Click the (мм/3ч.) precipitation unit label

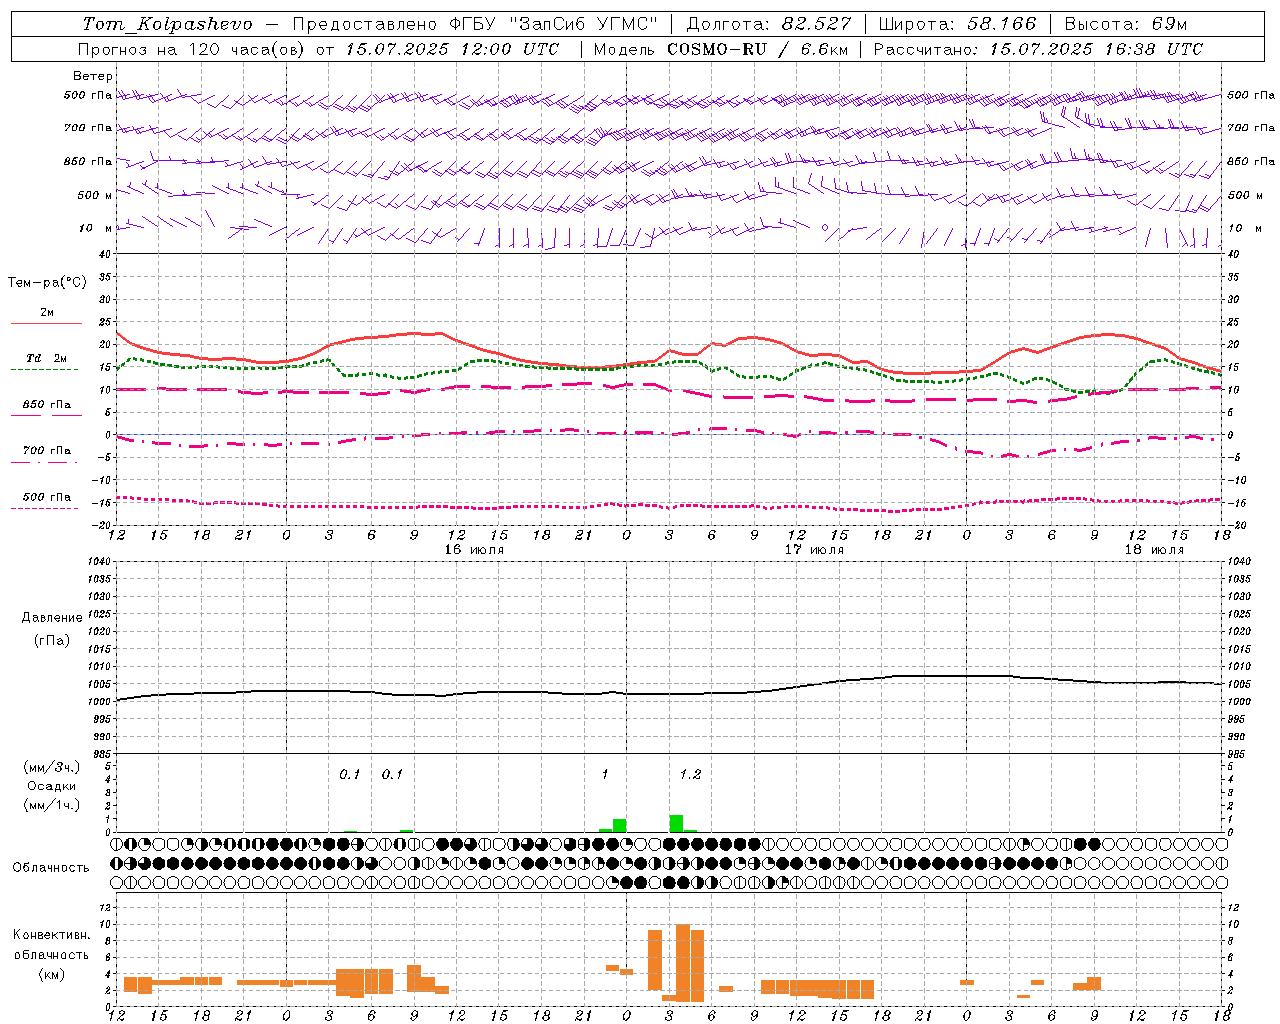click(x=51, y=767)
